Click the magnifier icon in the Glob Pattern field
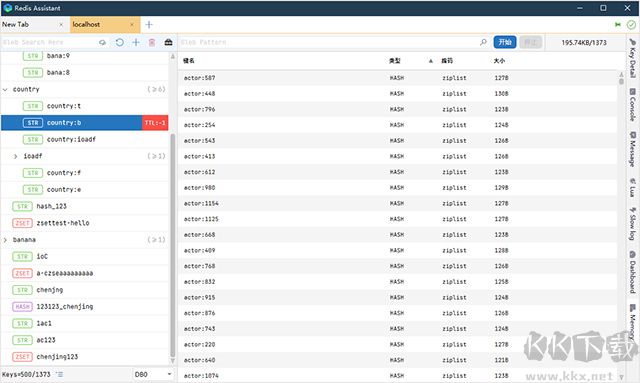This screenshot has height=383, width=640. tap(483, 42)
